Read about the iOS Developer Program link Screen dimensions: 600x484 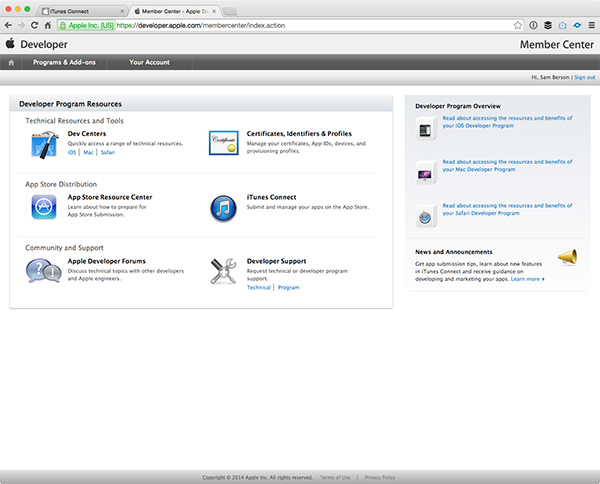(x=507, y=122)
